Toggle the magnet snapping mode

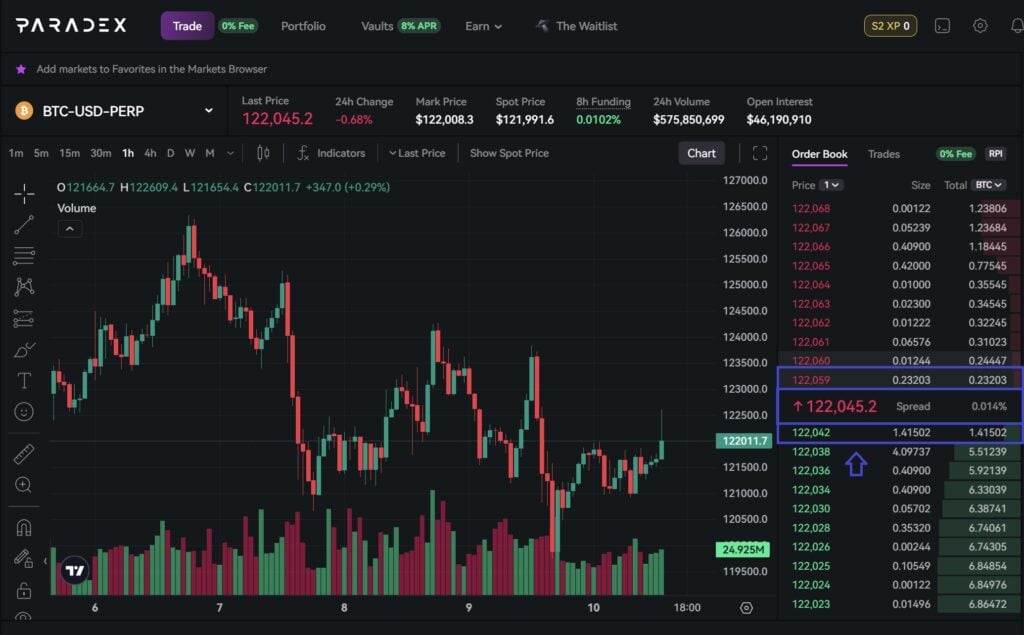click(x=24, y=527)
